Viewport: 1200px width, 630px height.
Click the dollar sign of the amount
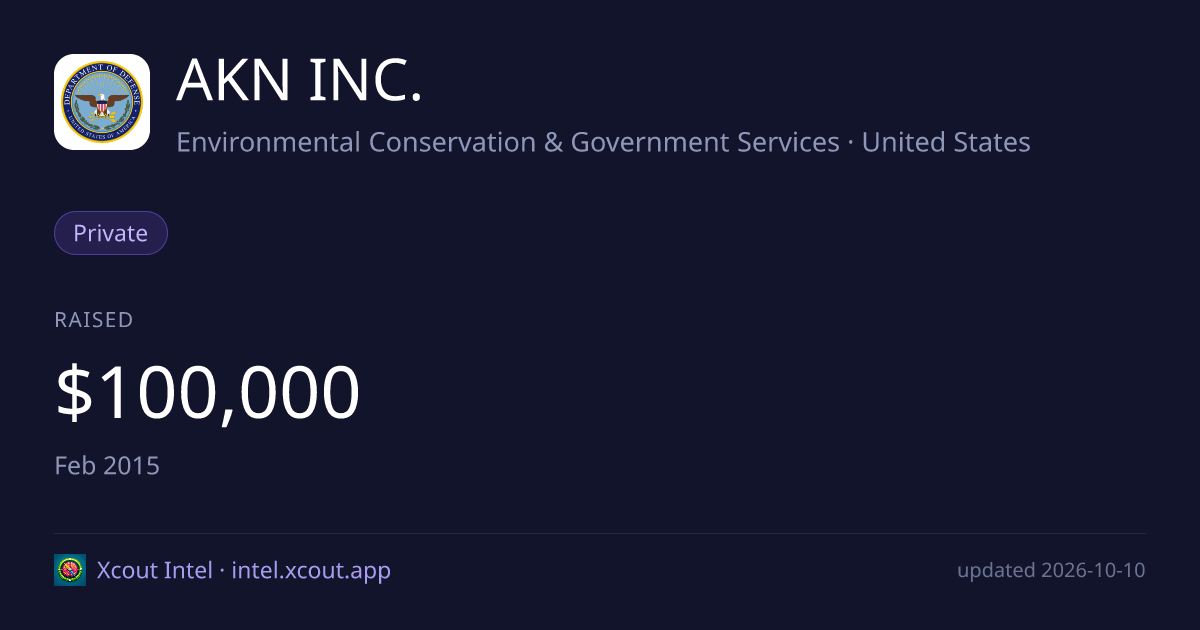(72, 393)
